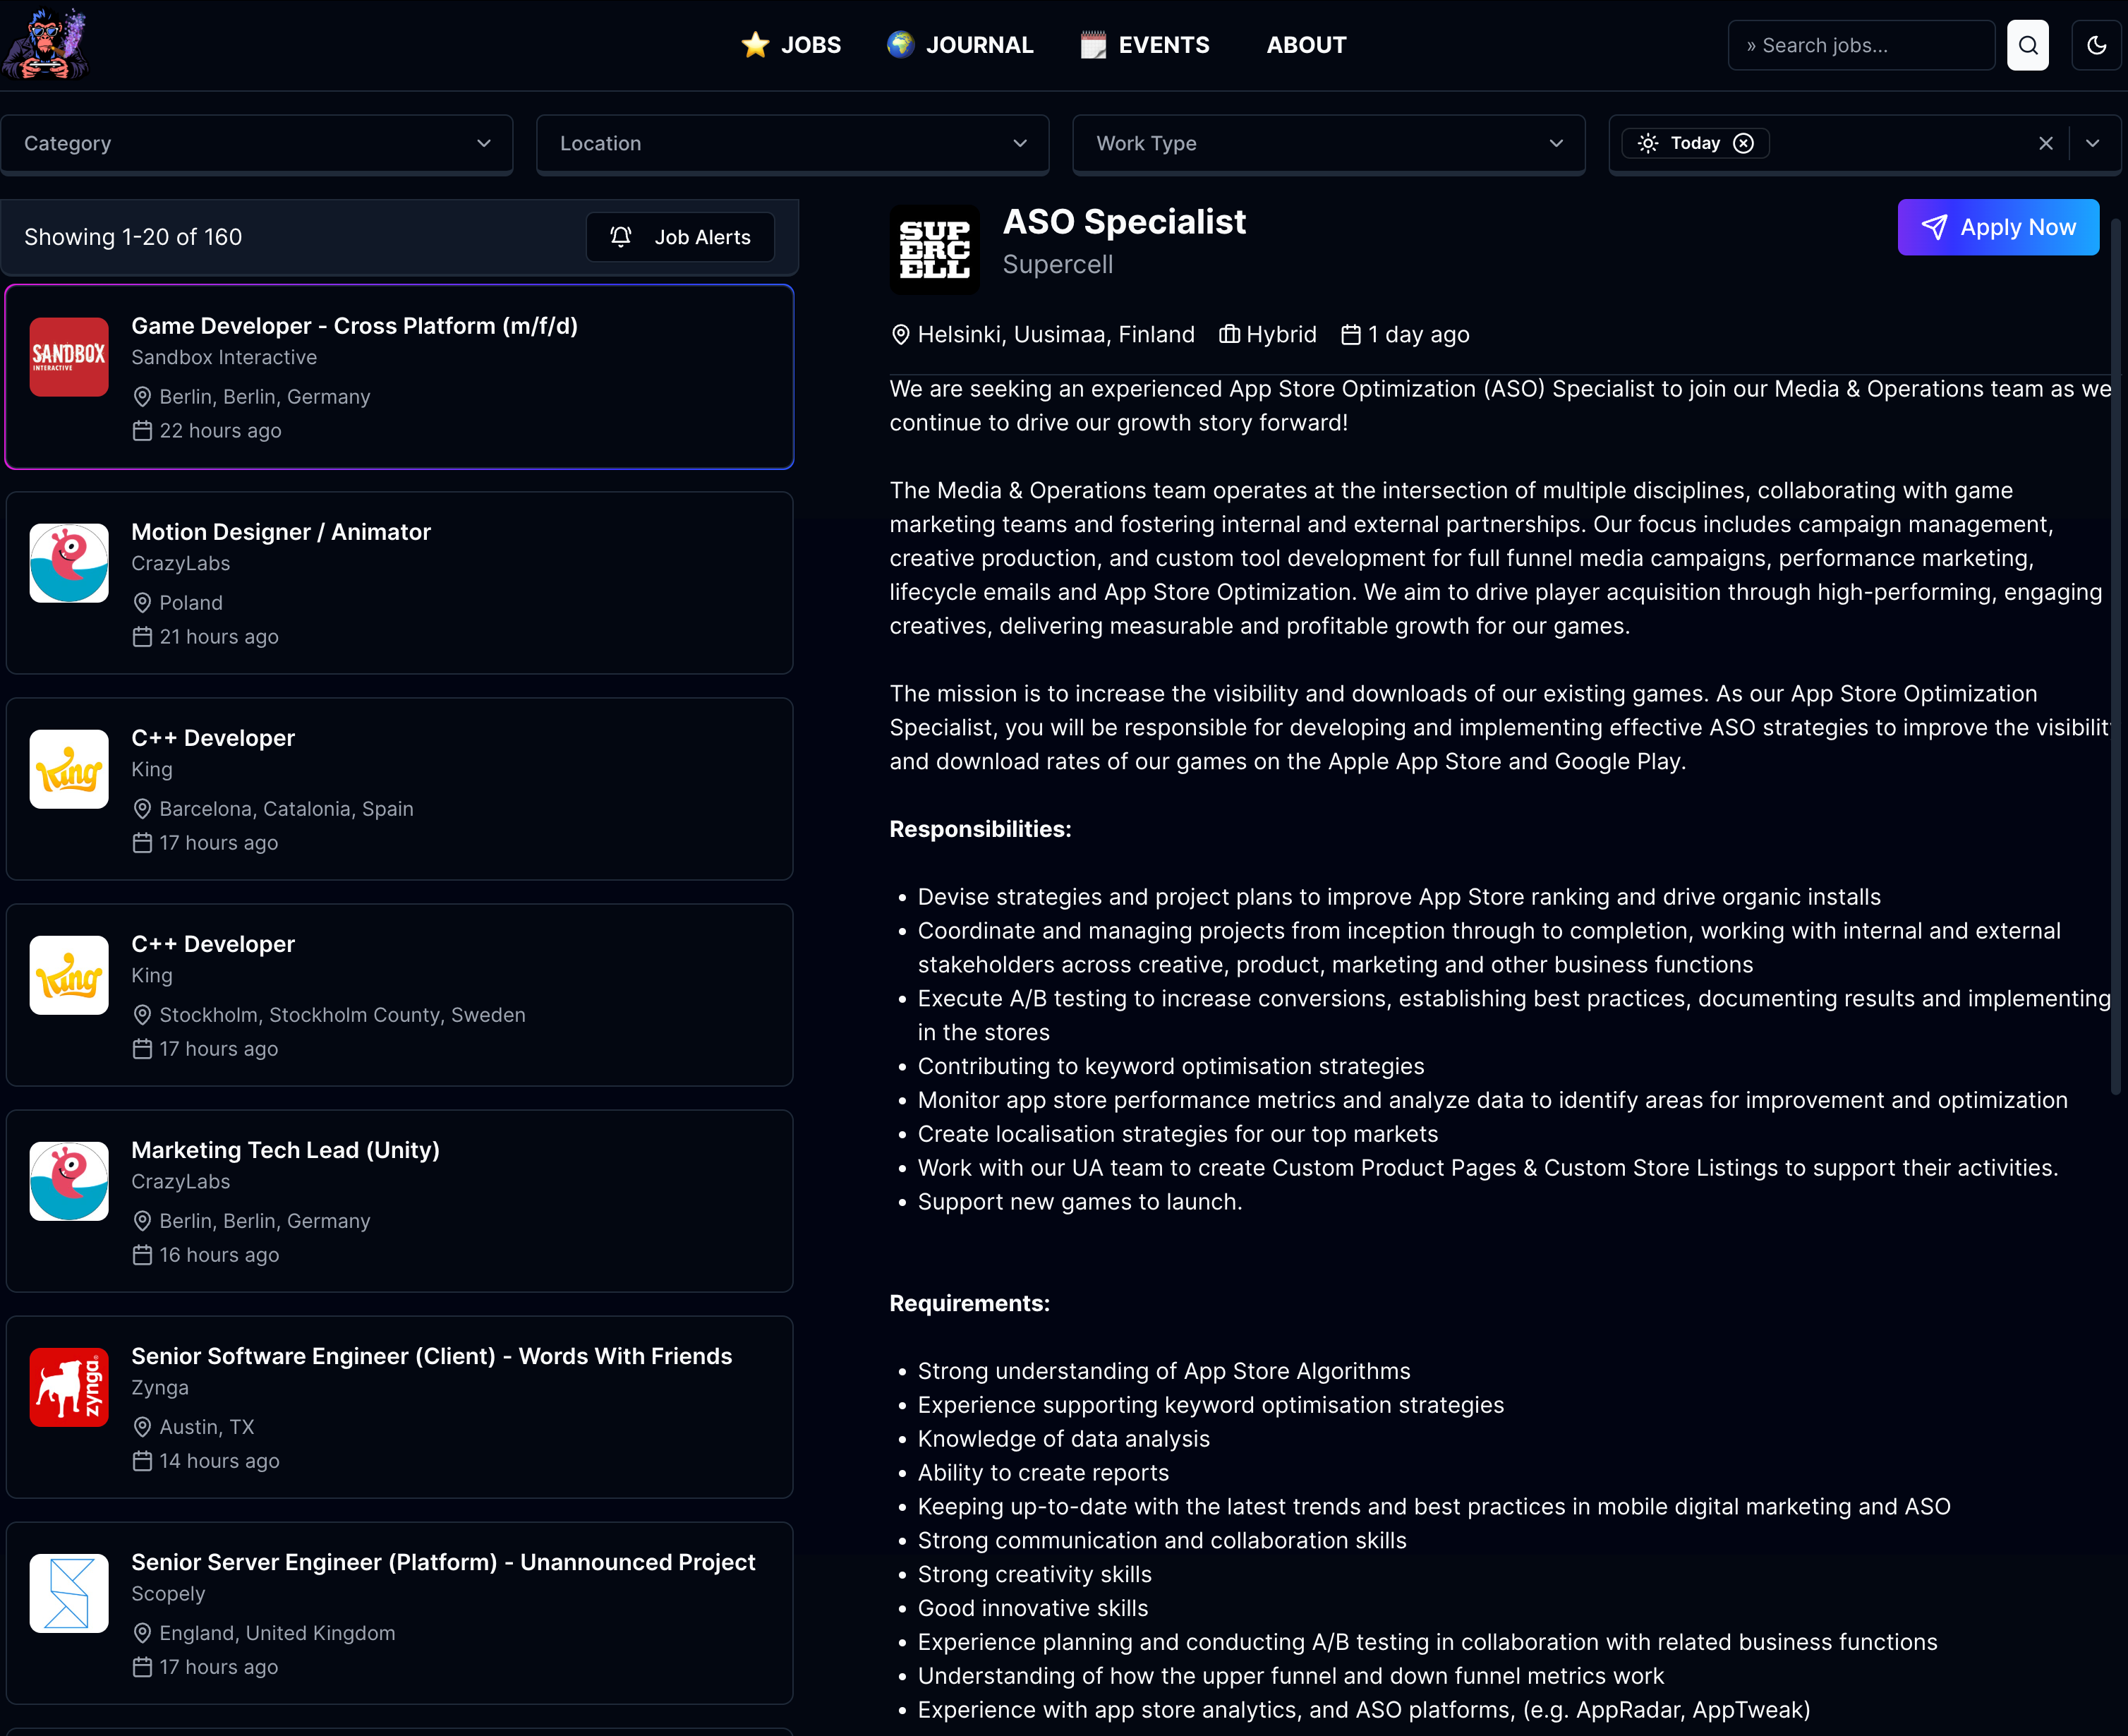The image size is (2128, 1736).
Task: Open the date filter dropdown chevron
Action: click(x=2092, y=143)
